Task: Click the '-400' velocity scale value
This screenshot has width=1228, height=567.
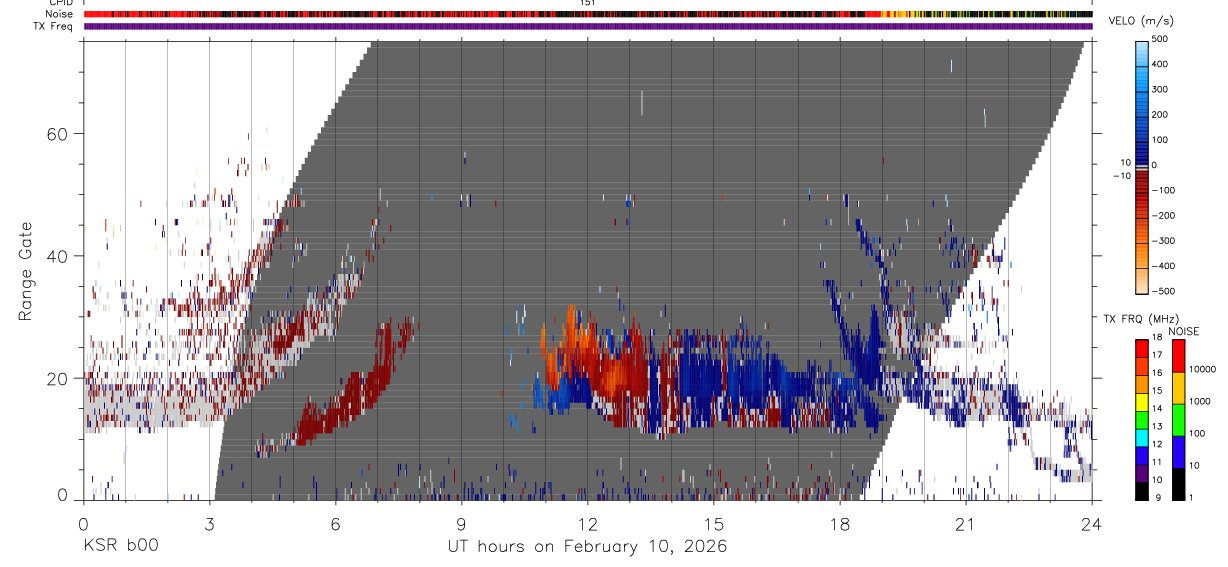Action: click(1165, 266)
